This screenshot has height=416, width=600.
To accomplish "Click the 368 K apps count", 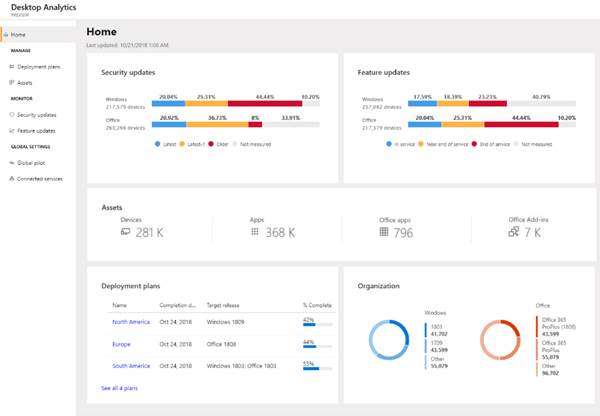I will 280,232.
